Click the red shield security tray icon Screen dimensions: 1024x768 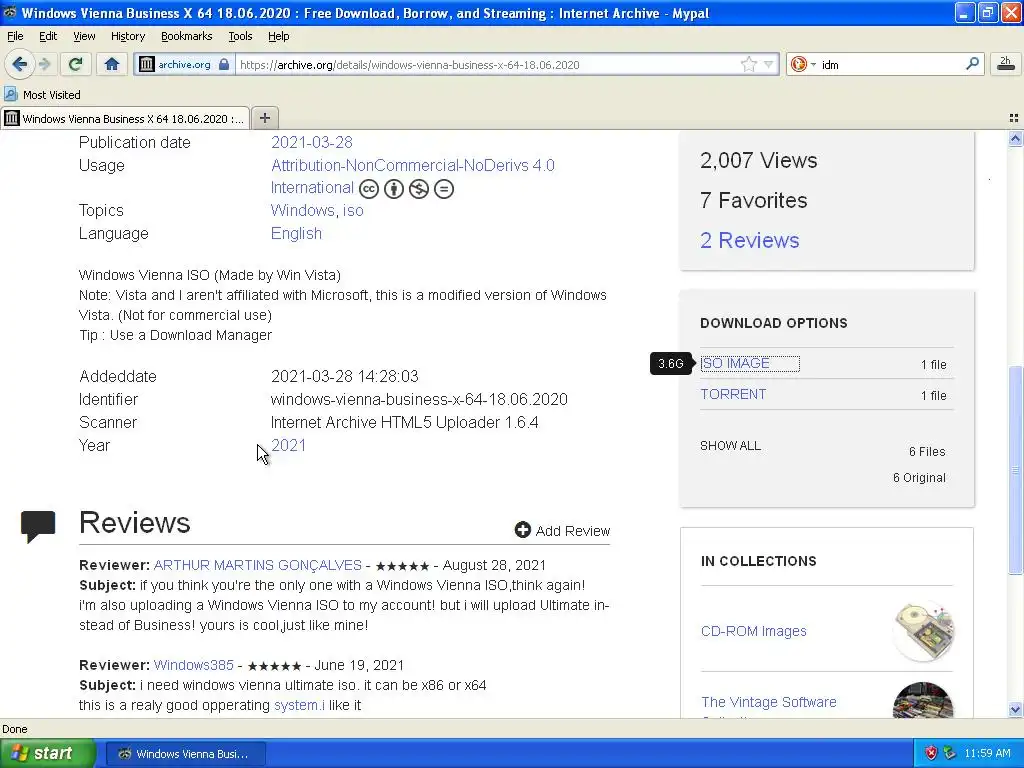point(931,753)
